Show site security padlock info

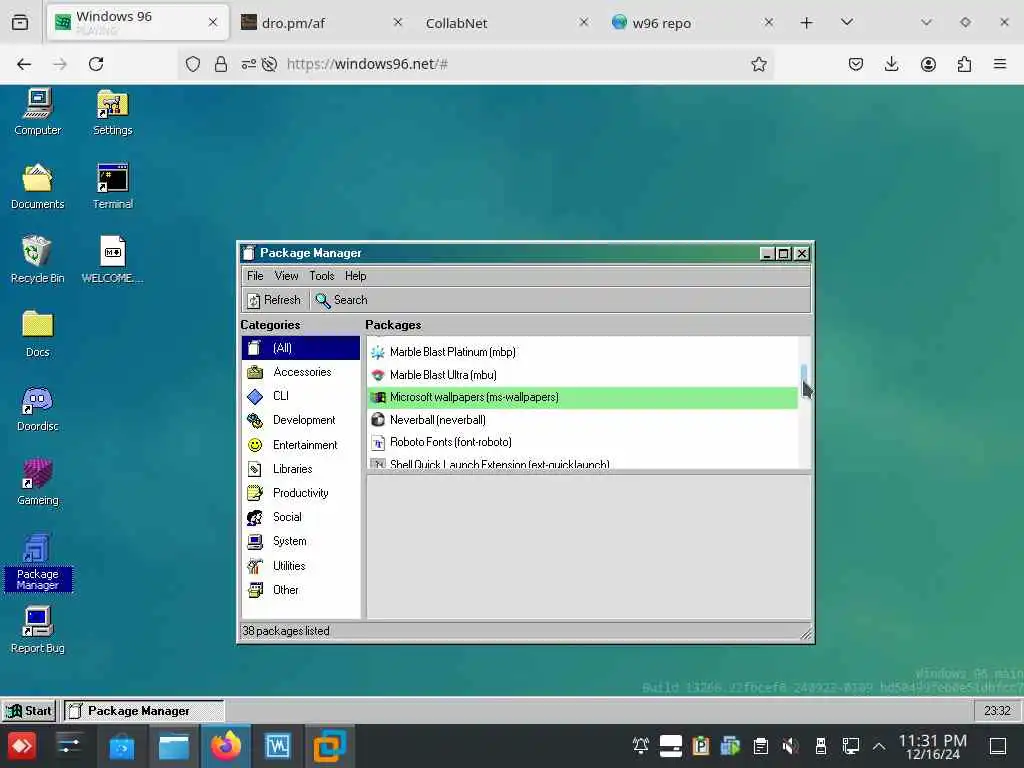tap(221, 64)
